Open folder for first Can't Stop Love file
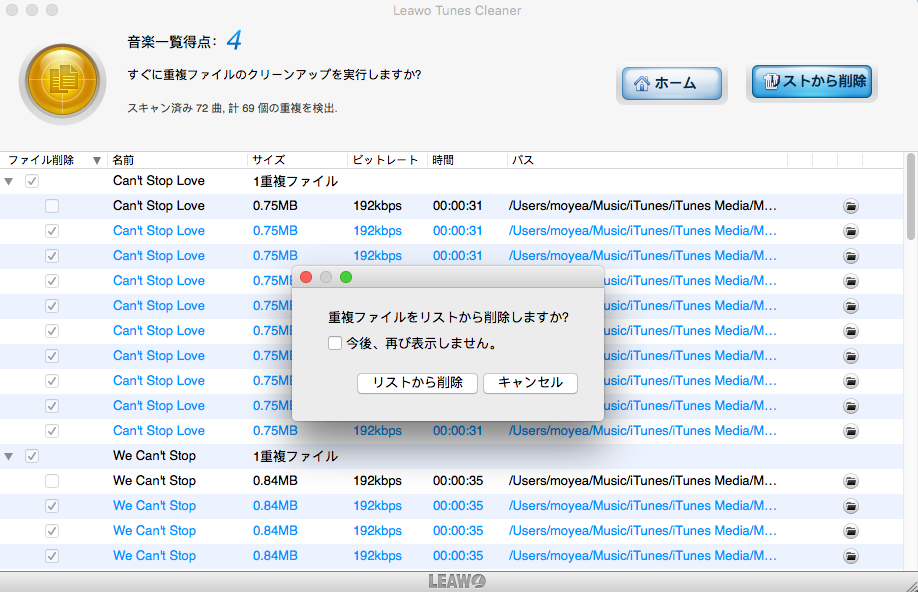This screenshot has width=918, height=592. (850, 206)
